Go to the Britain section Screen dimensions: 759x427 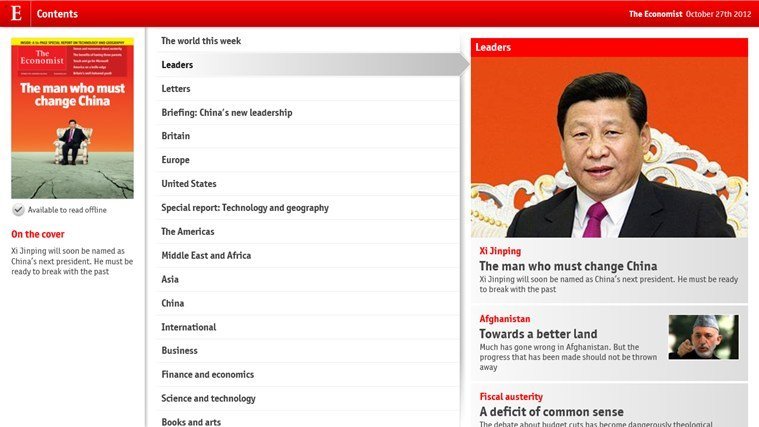pos(308,136)
